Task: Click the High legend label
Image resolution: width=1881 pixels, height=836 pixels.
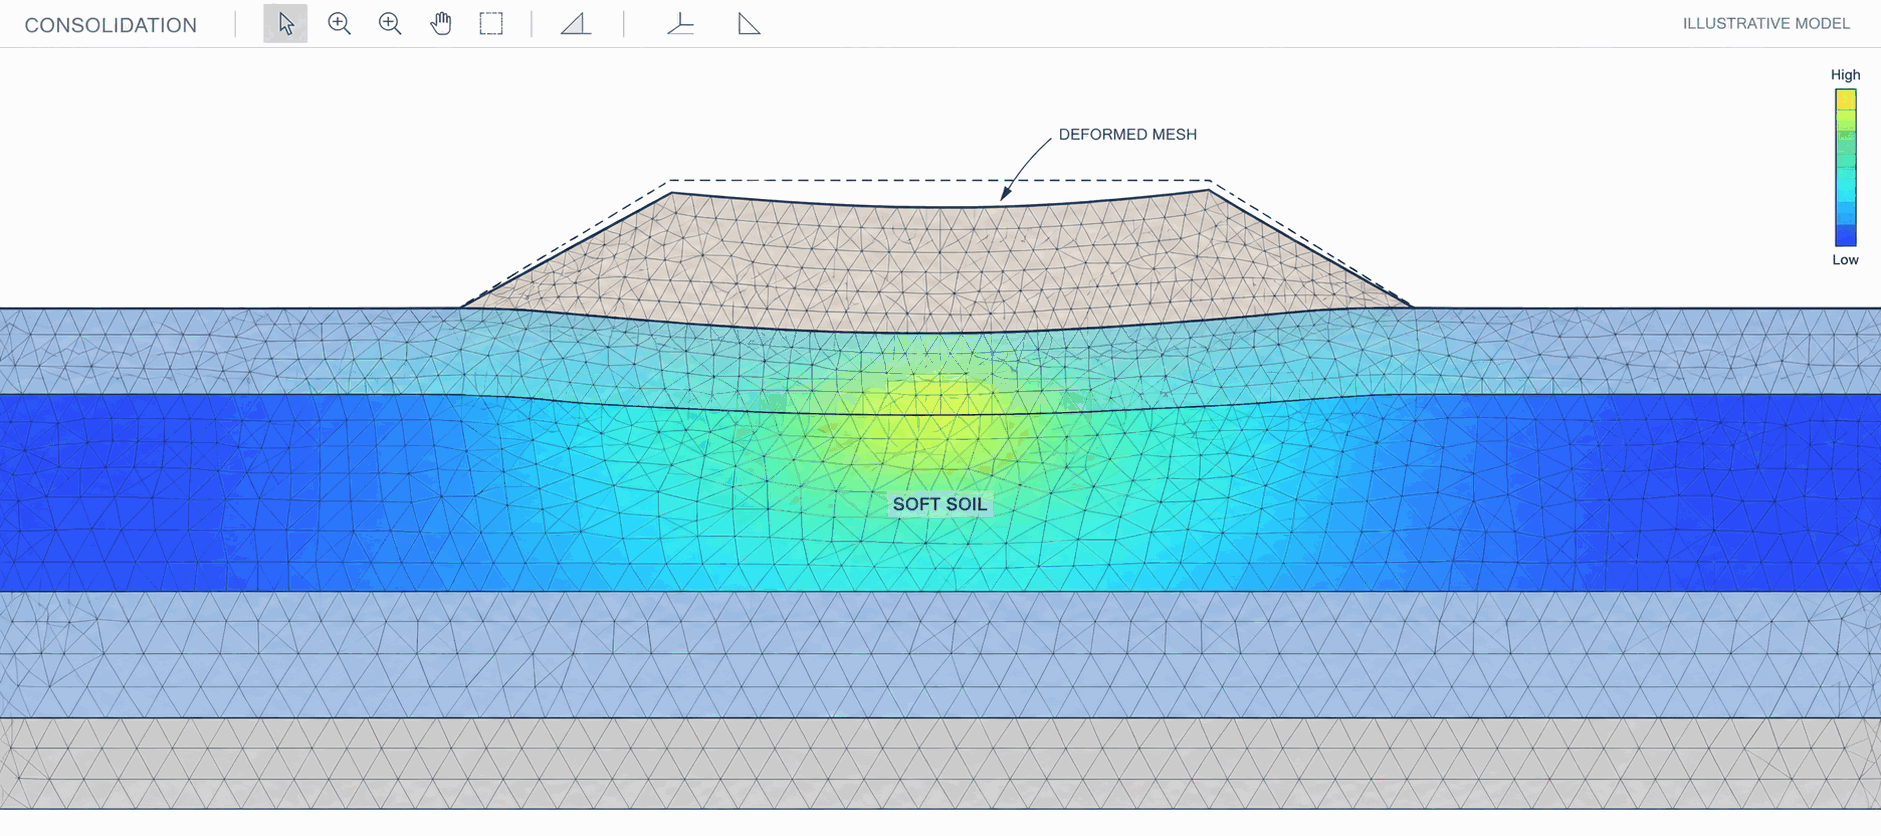Action: click(1845, 75)
